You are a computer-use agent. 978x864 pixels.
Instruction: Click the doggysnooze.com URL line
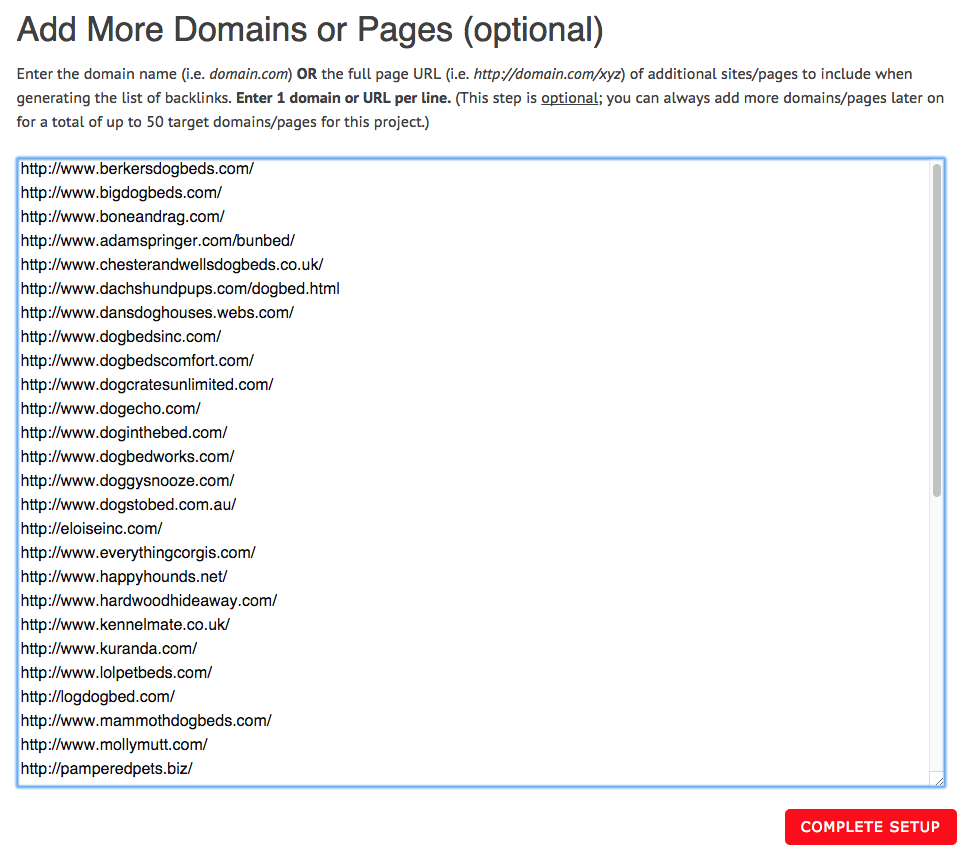[128, 481]
